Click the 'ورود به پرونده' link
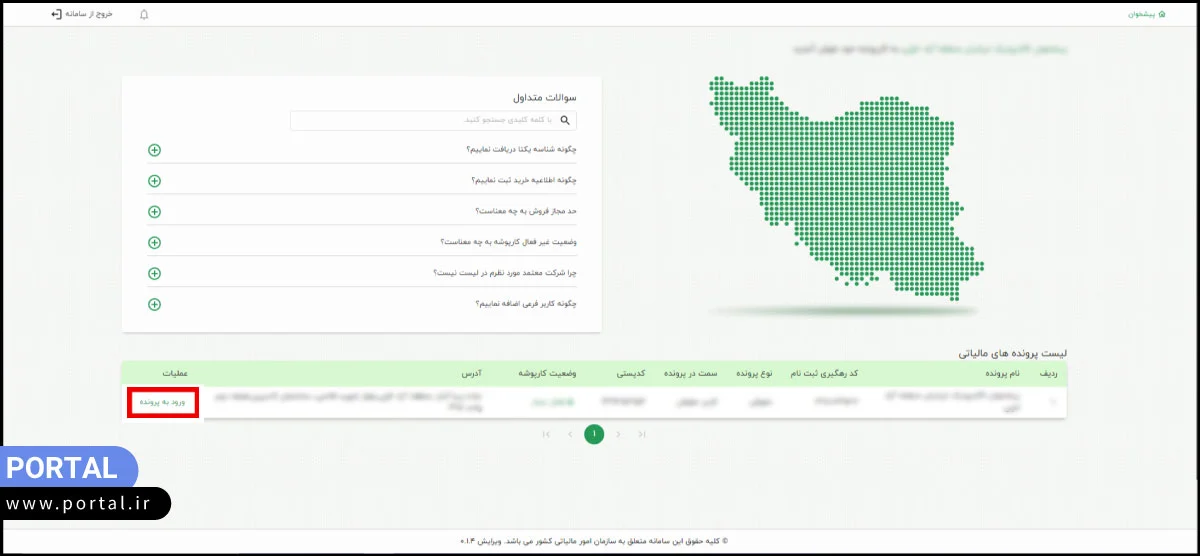 [x=162, y=402]
